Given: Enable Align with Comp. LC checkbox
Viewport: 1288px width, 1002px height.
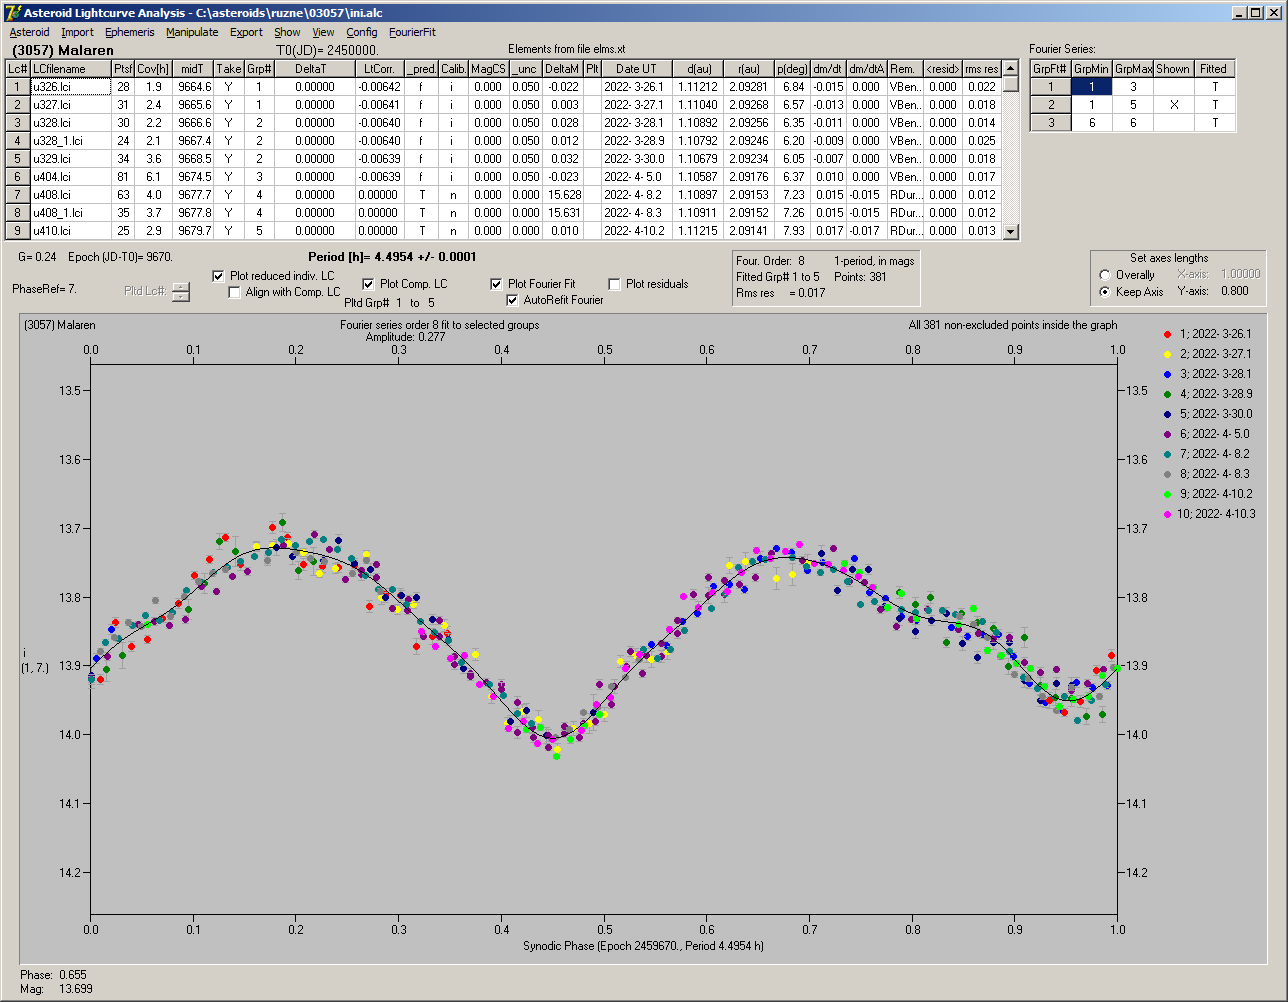Looking at the screenshot, I should (235, 292).
